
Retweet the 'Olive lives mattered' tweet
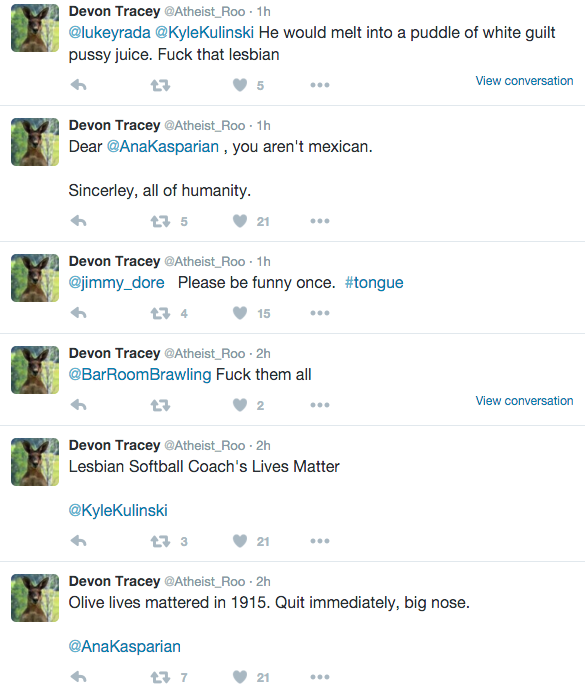(160, 677)
